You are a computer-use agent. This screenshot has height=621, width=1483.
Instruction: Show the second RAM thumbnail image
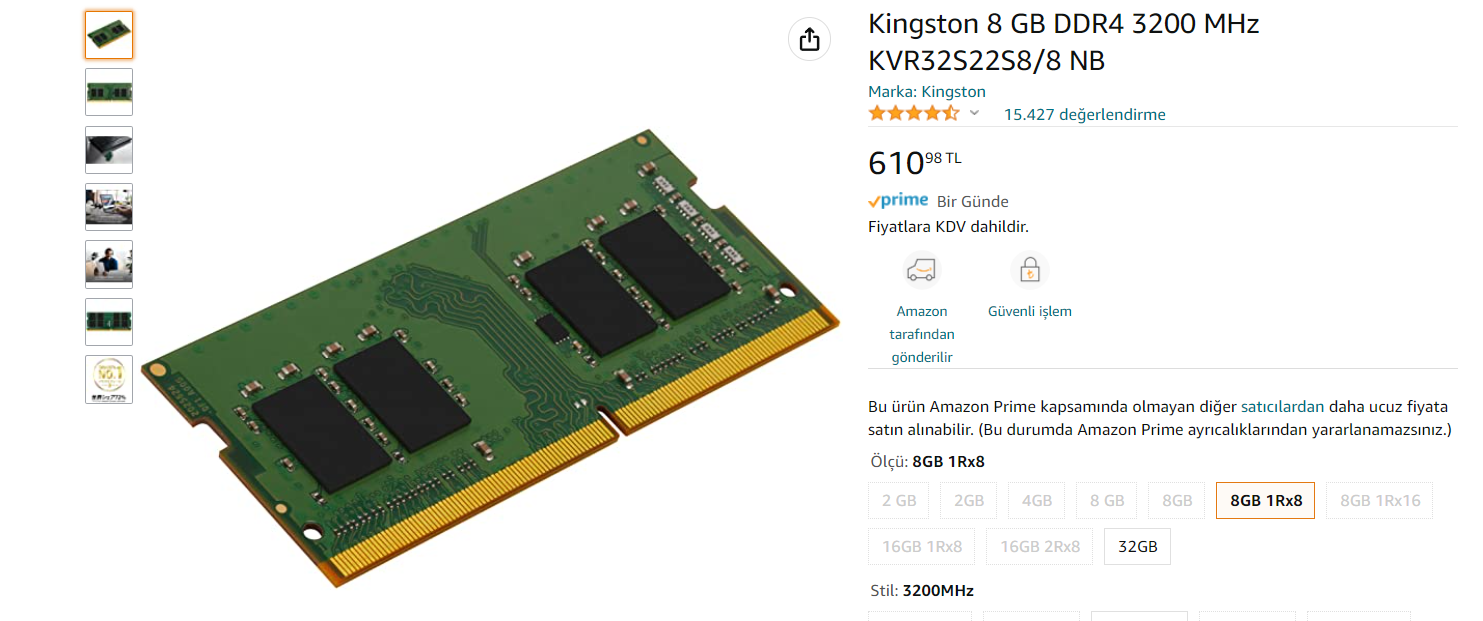pyautogui.click(x=109, y=92)
